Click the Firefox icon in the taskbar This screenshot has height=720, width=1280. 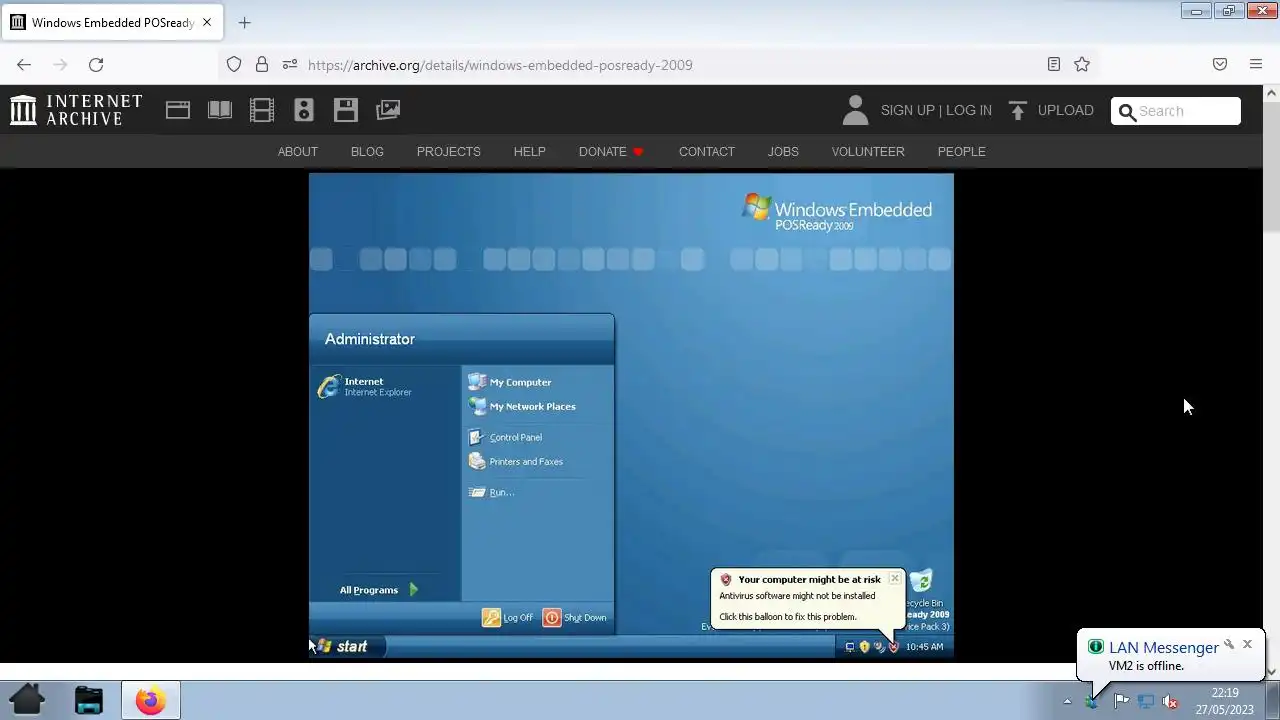(x=151, y=700)
